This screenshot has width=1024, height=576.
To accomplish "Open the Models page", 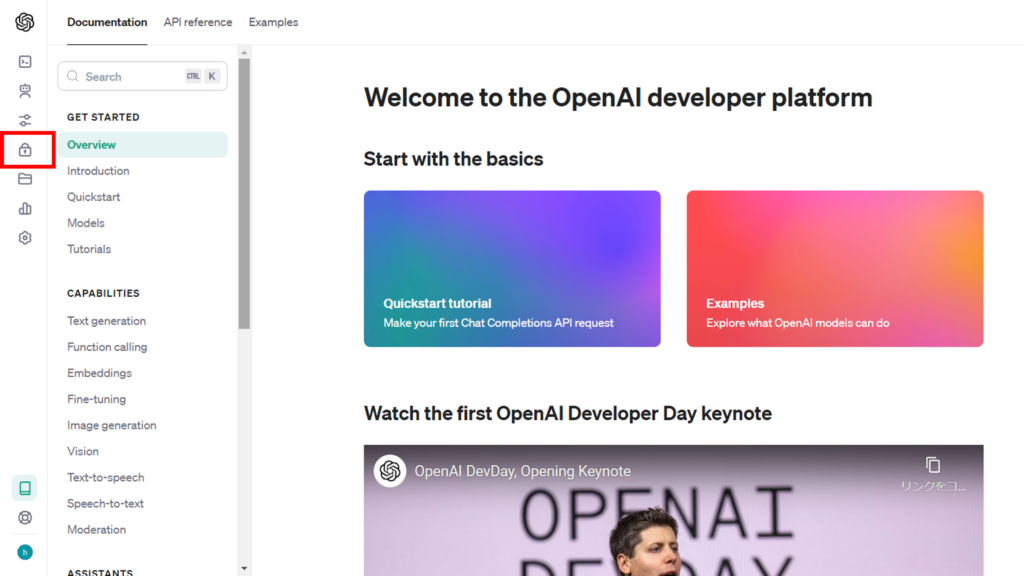I will [x=86, y=223].
